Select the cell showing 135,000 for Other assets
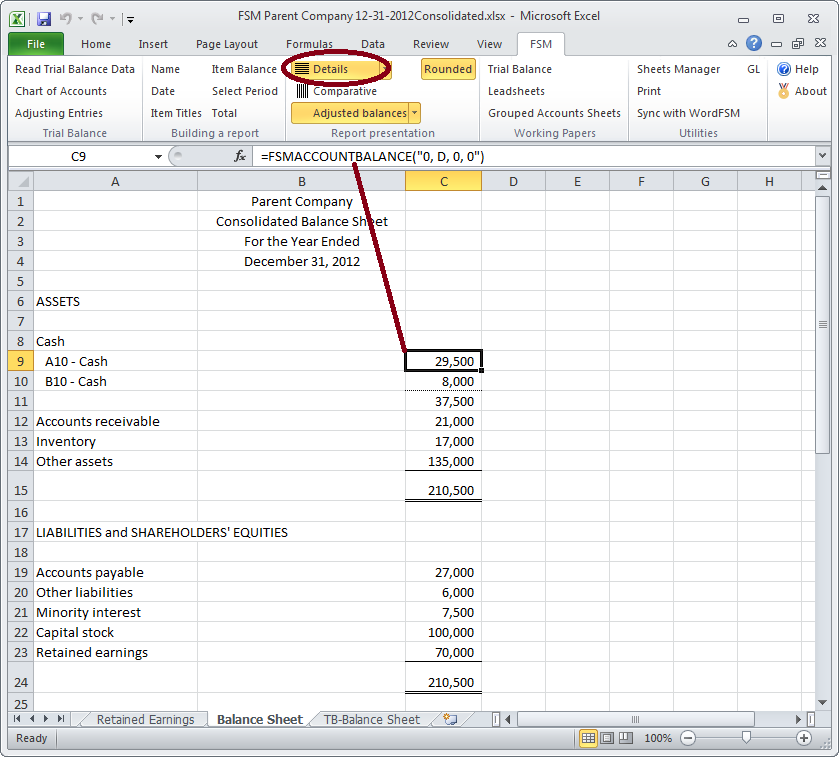This screenshot has height=757, width=839. click(444, 461)
